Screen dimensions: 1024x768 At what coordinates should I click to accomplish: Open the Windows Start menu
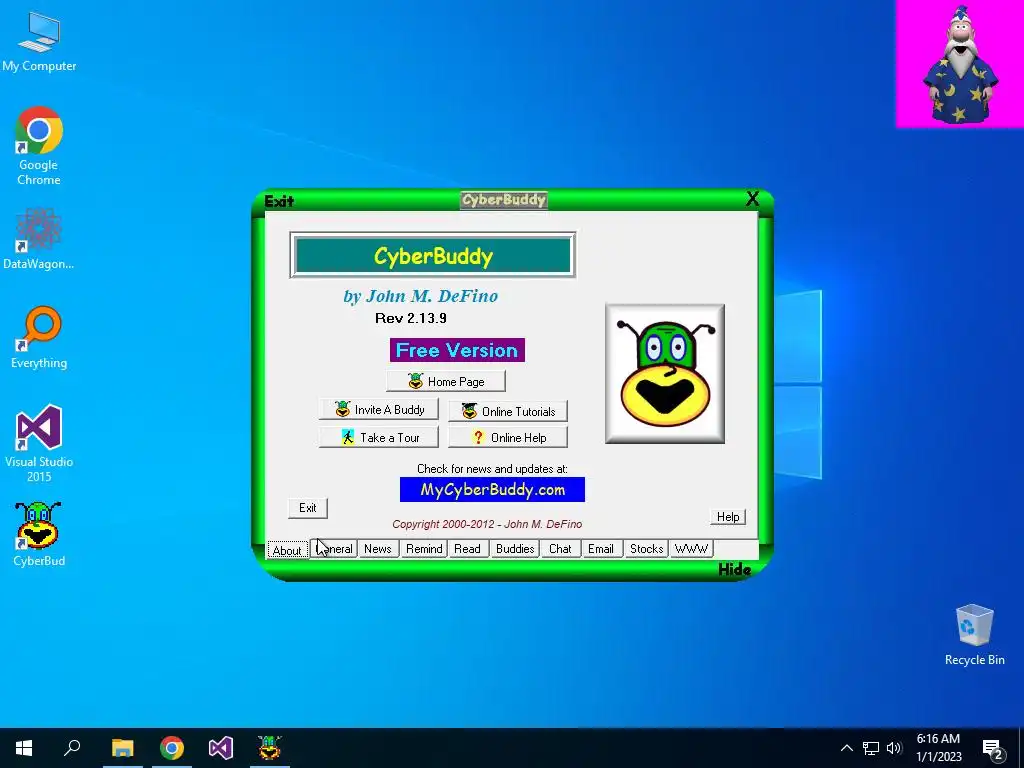pyautogui.click(x=24, y=748)
